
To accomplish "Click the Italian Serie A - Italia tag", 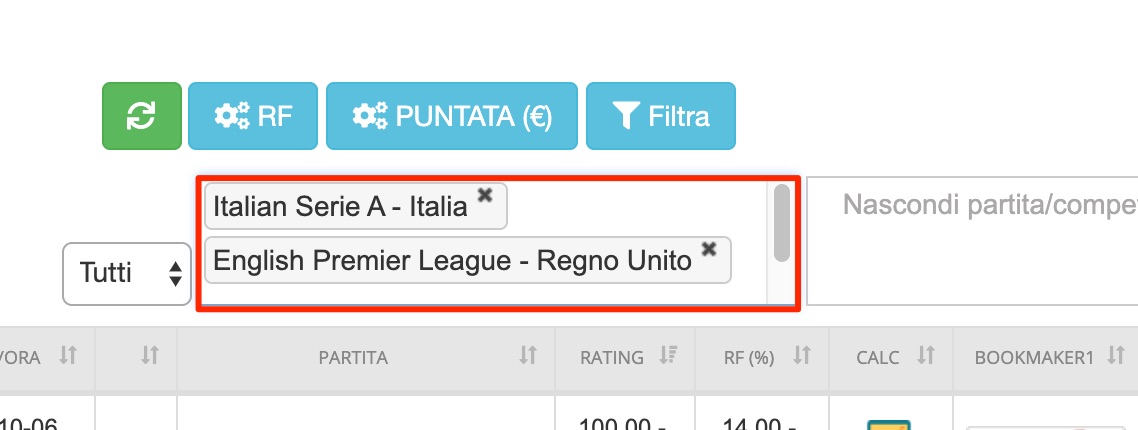I will point(340,206).
